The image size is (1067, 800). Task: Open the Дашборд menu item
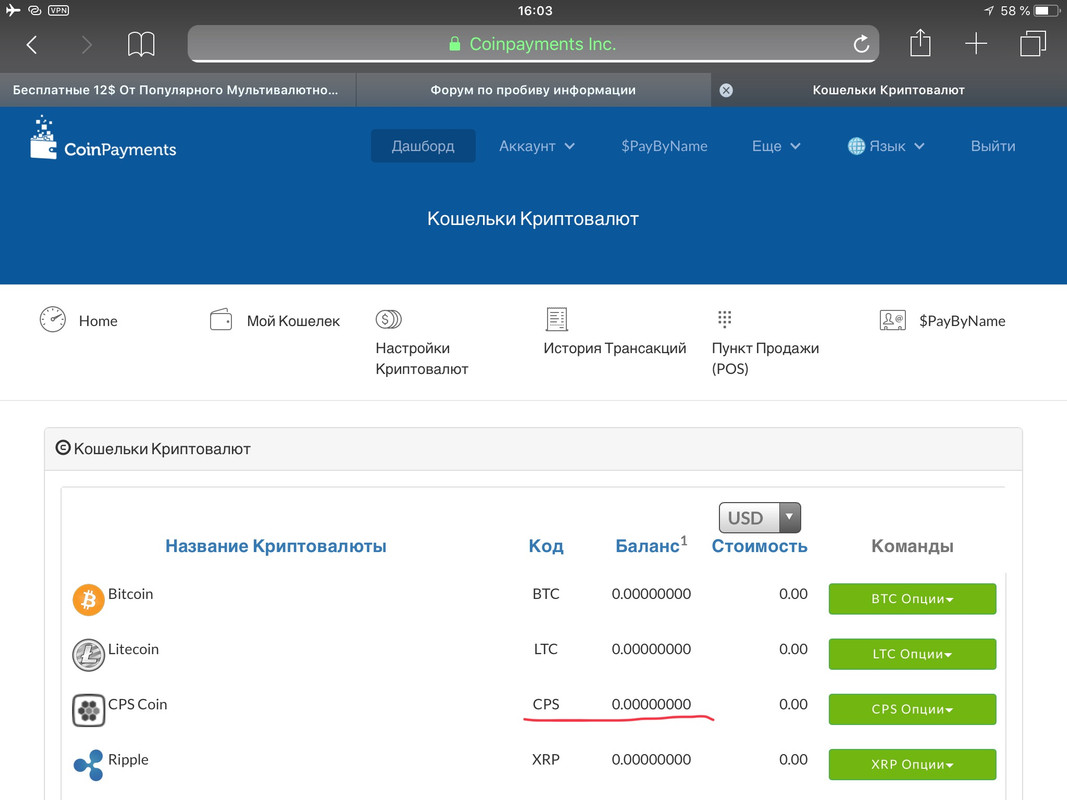click(423, 146)
